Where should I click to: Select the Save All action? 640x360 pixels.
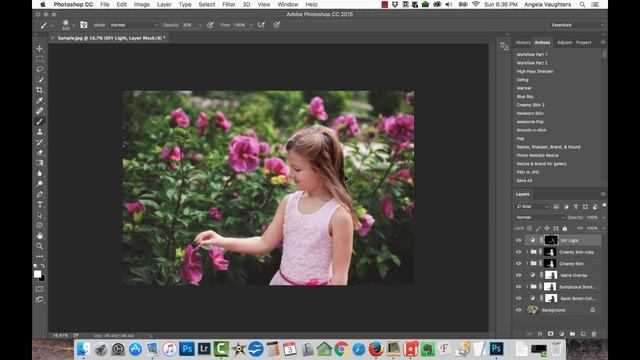[524, 180]
